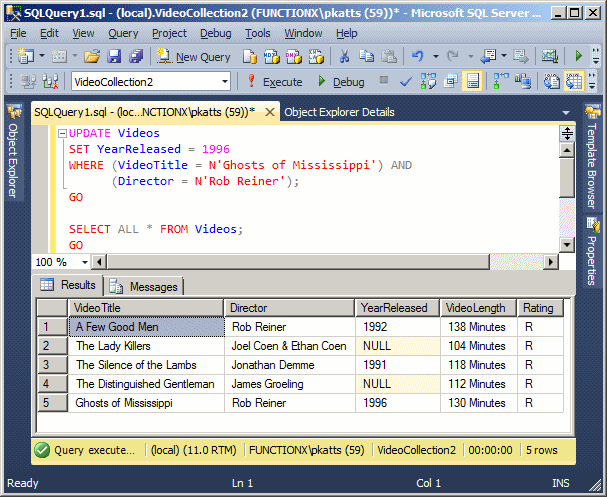This screenshot has width=607, height=497.
Task: Open the Query menu
Action: [x=123, y=33]
